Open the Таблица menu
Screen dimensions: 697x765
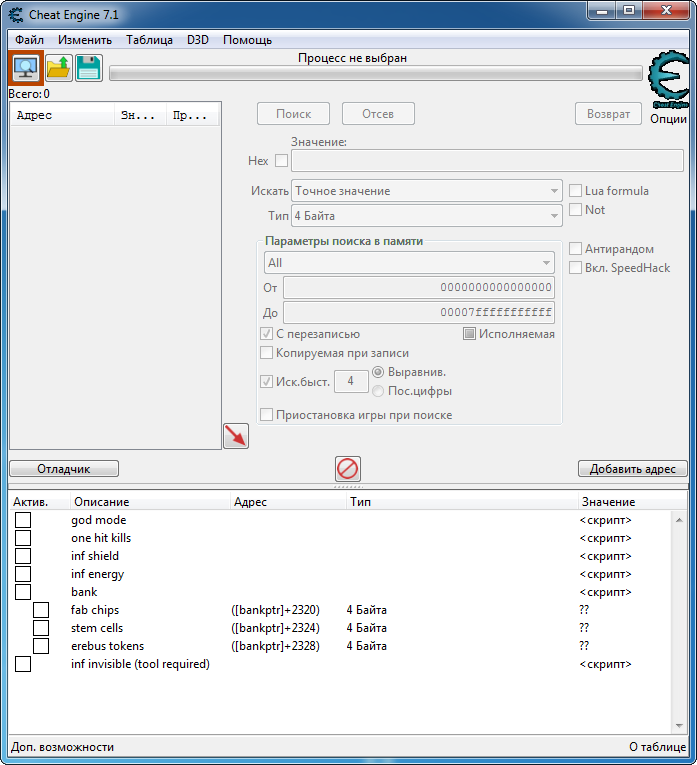click(x=149, y=40)
